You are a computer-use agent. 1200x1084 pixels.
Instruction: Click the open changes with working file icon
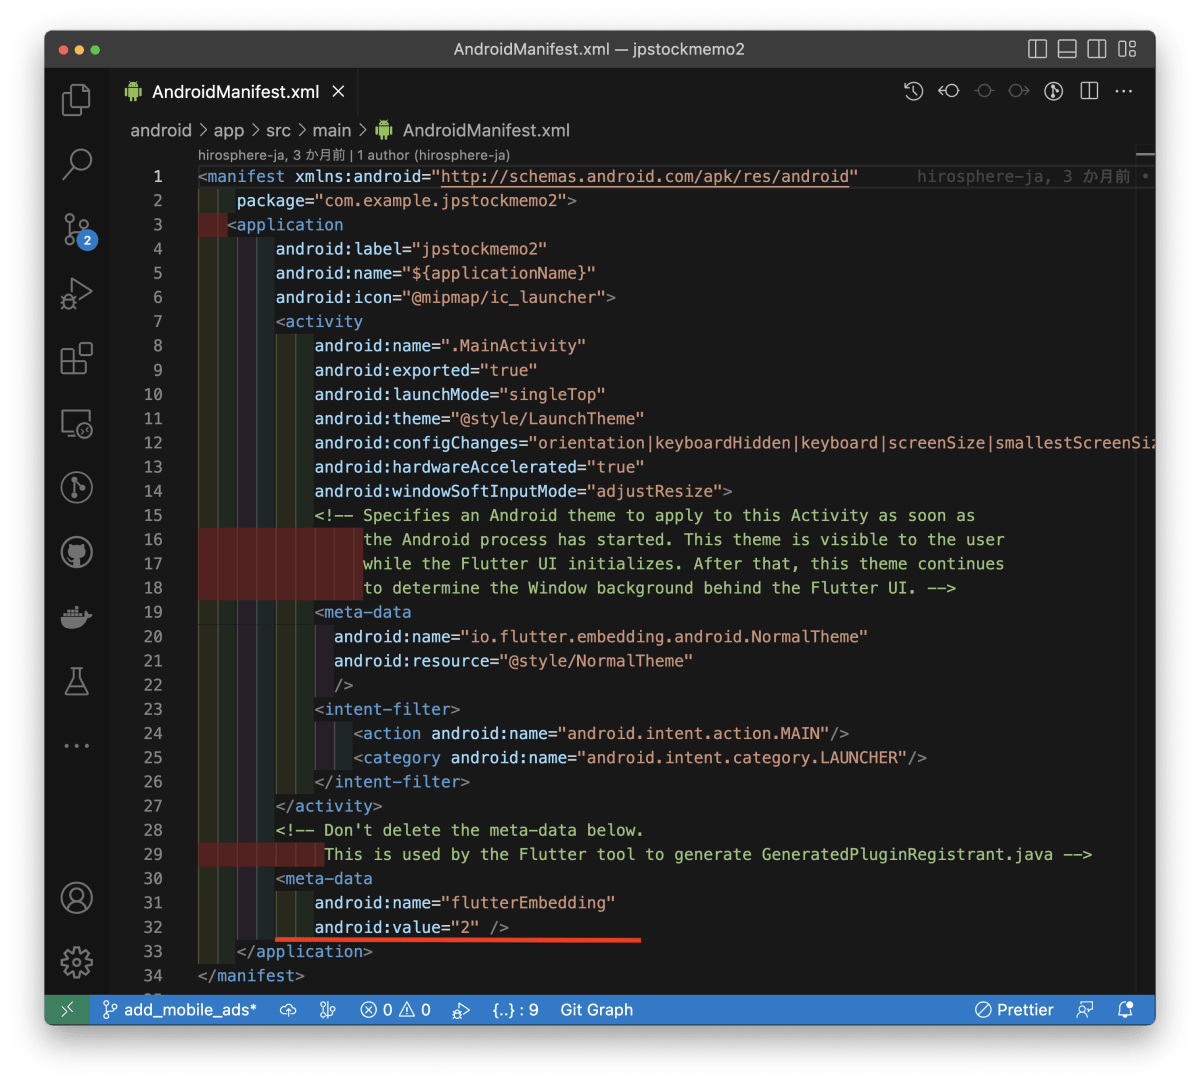click(984, 91)
